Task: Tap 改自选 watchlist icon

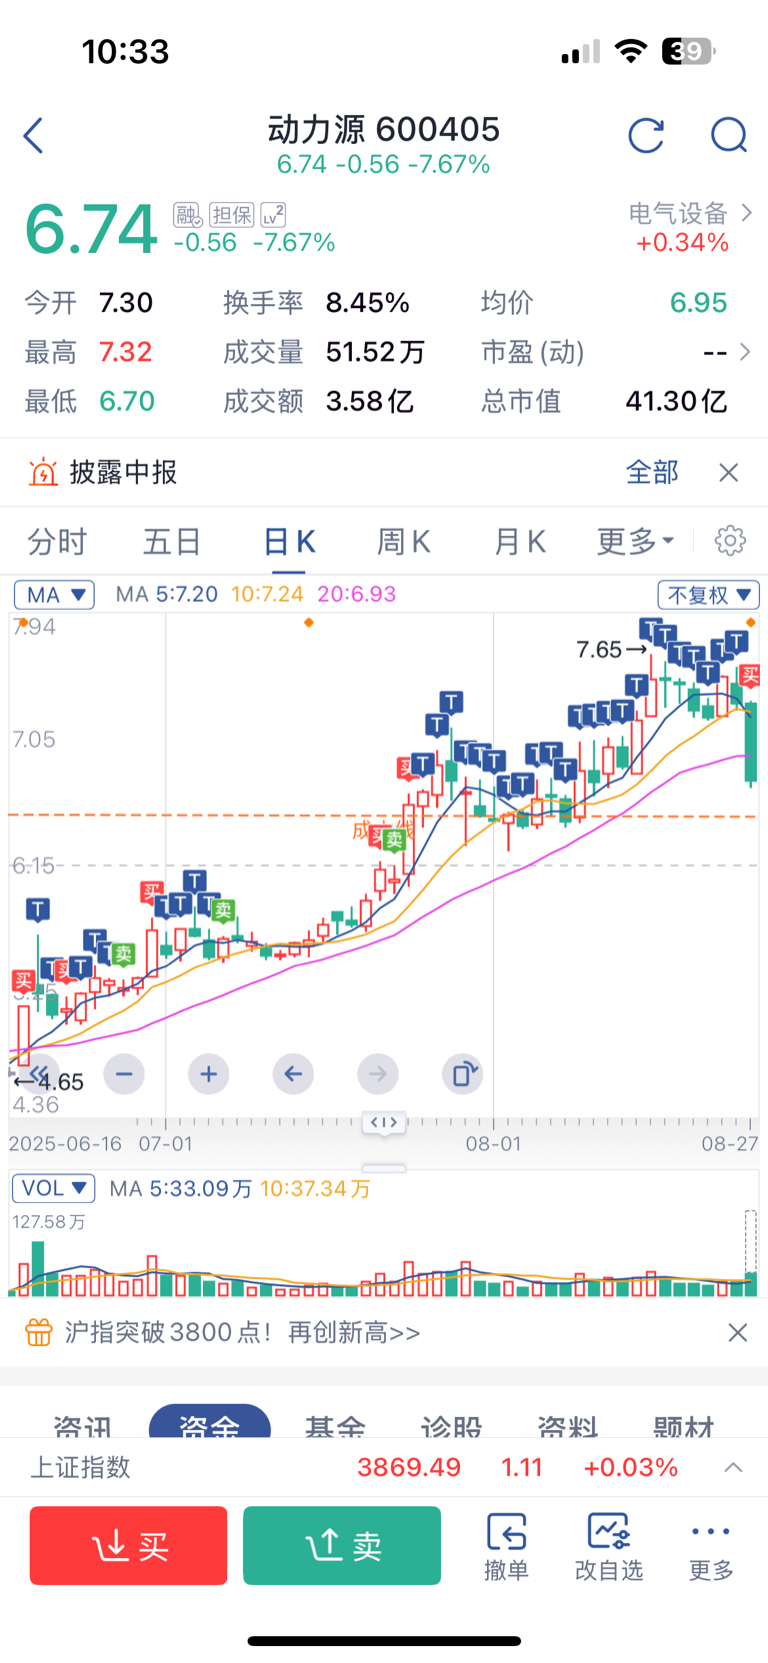Action: (x=609, y=1546)
